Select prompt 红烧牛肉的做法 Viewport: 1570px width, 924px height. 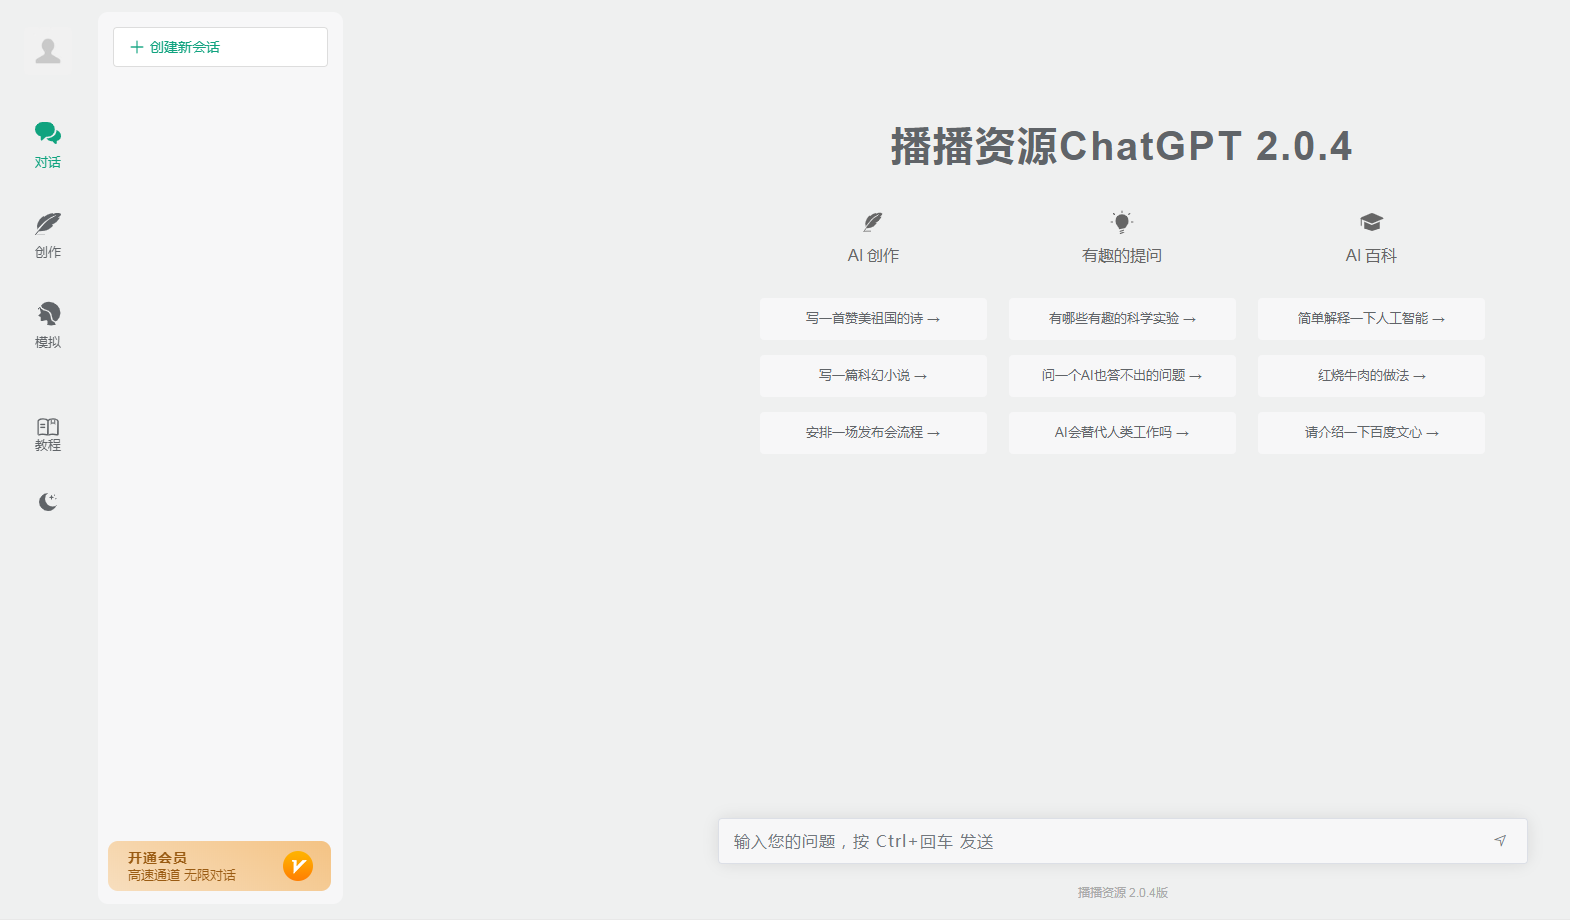1371,376
